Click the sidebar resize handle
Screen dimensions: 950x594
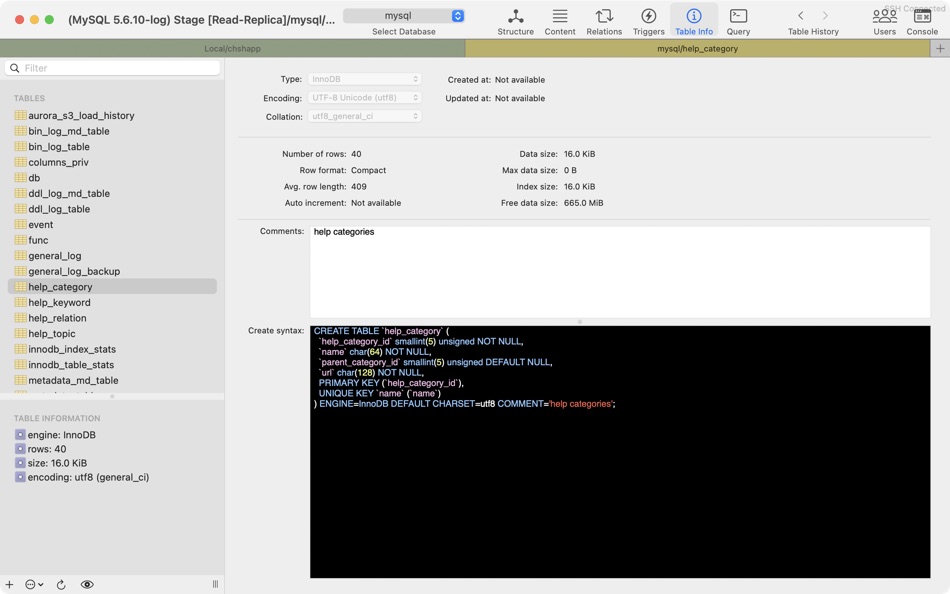click(215, 584)
